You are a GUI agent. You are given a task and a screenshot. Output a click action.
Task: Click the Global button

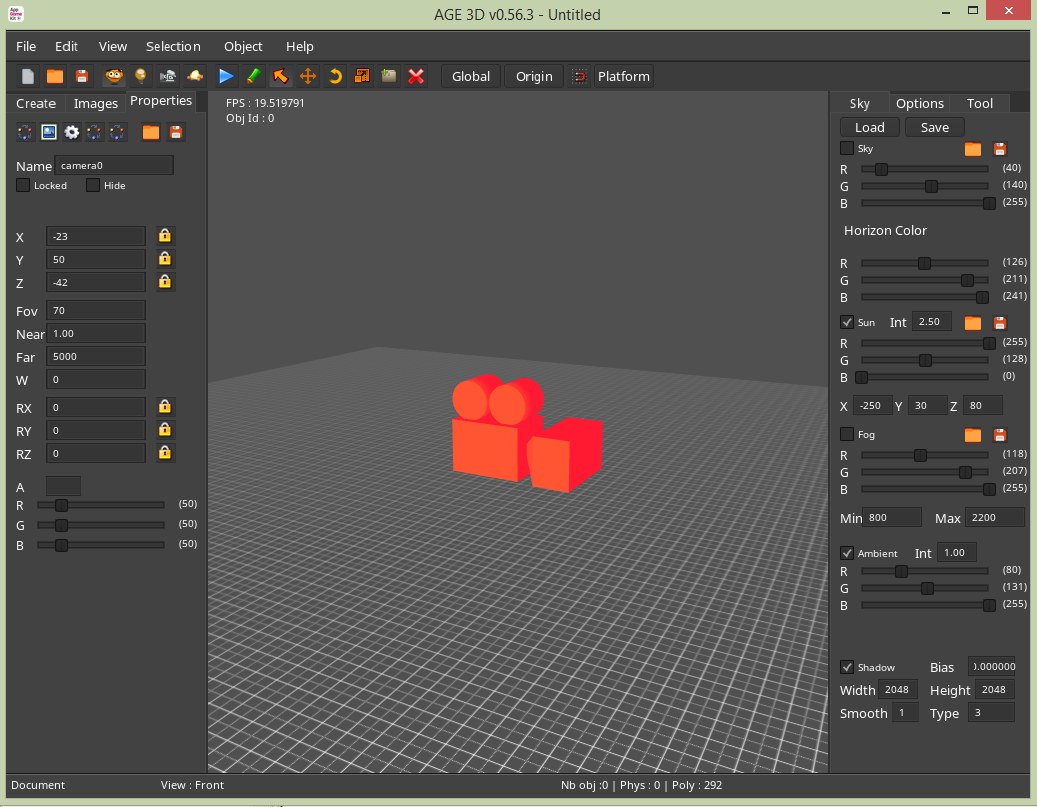471,77
